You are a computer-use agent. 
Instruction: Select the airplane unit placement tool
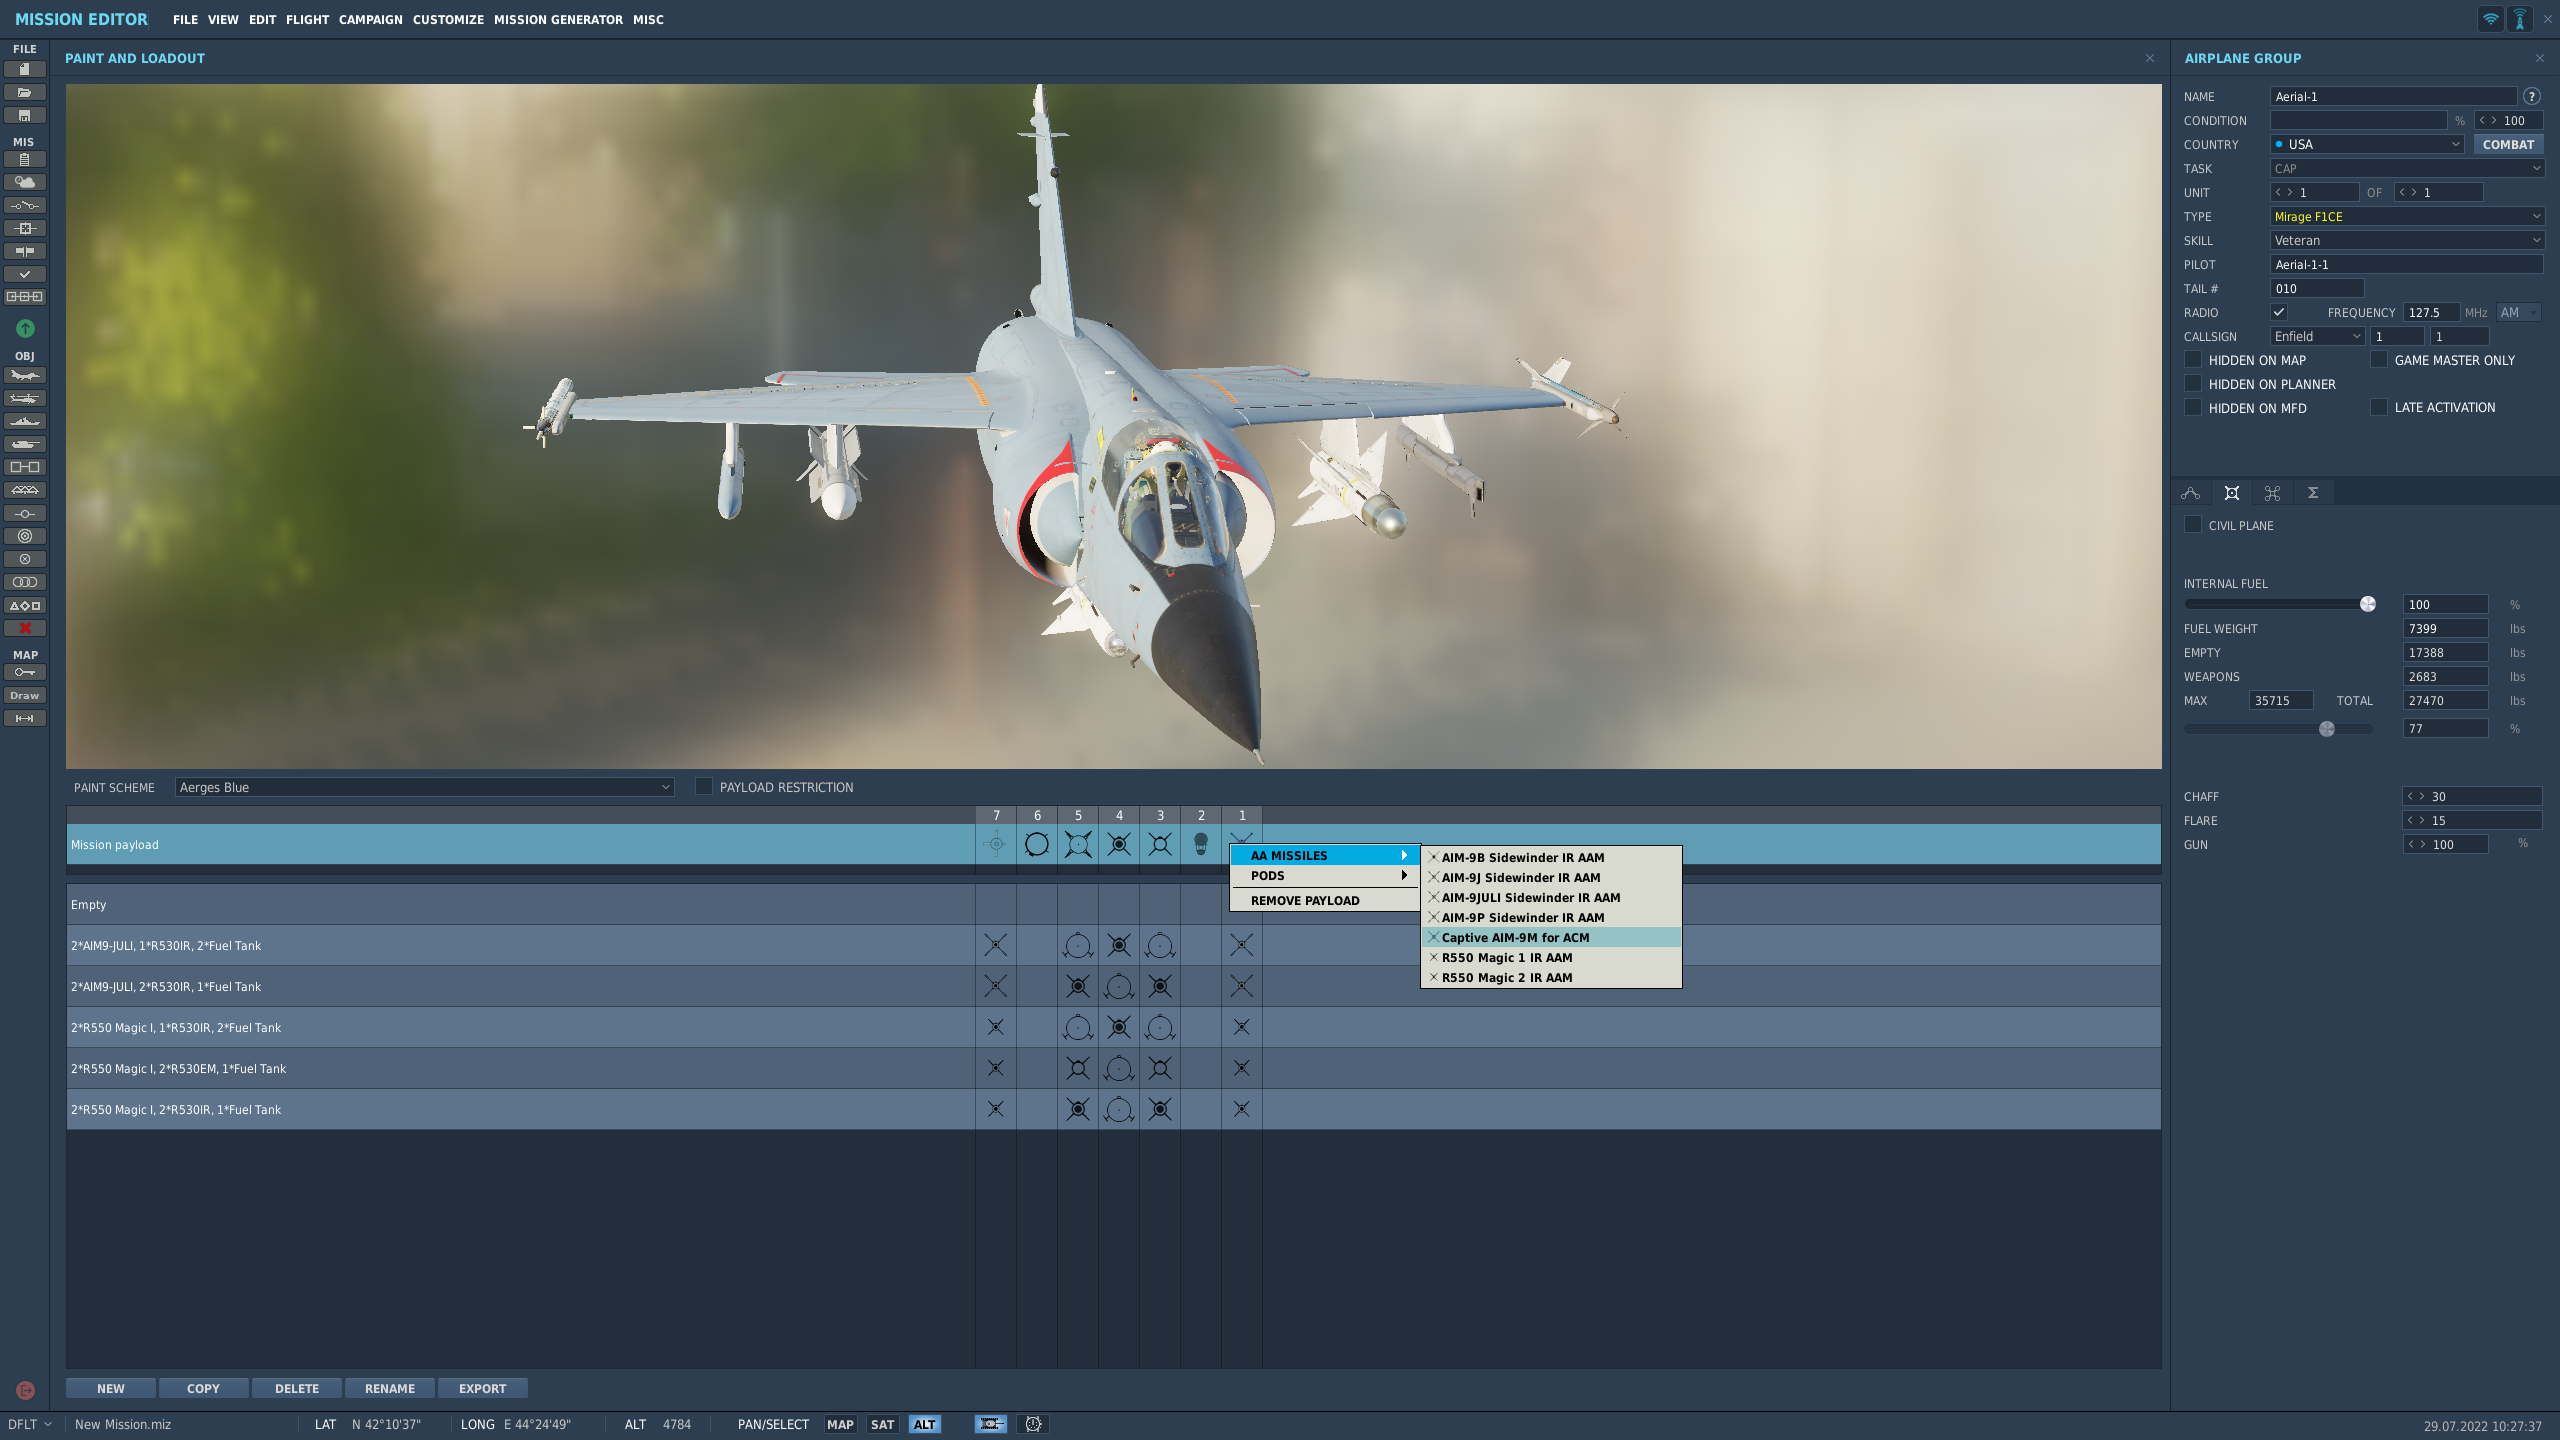pyautogui.click(x=24, y=375)
